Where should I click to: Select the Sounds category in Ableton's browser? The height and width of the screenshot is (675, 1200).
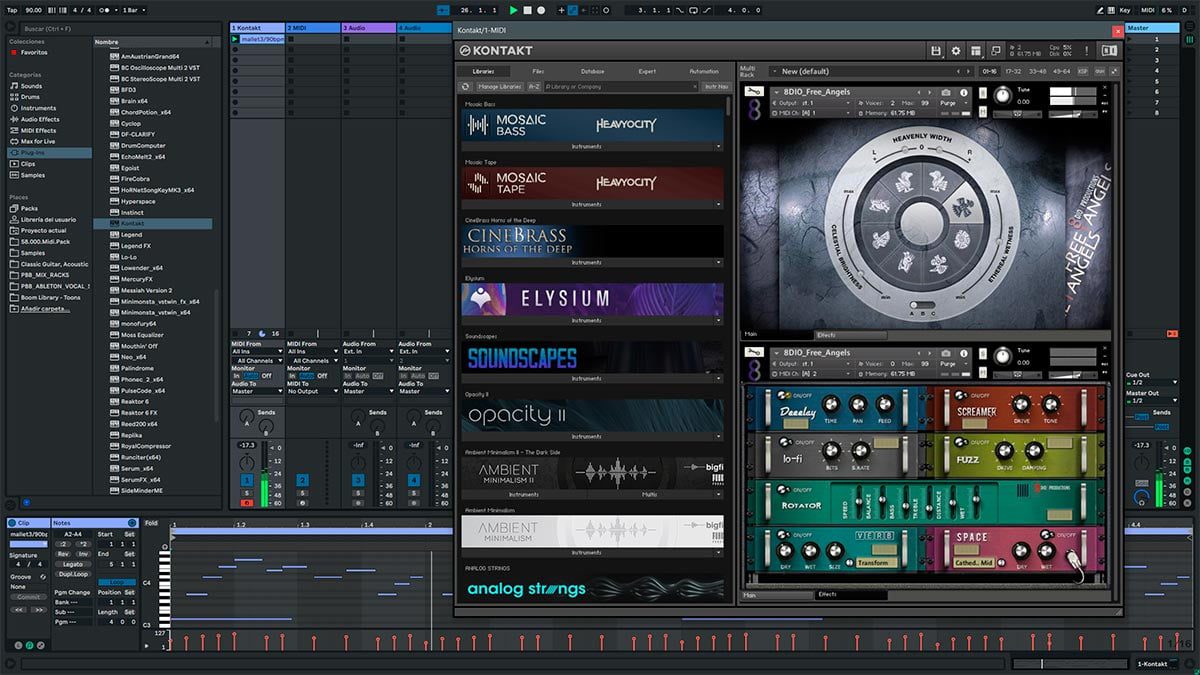(32, 86)
